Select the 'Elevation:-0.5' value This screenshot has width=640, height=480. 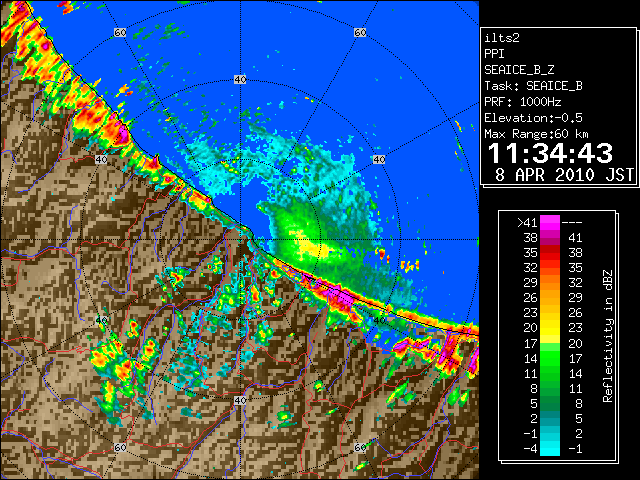[x=533, y=118]
